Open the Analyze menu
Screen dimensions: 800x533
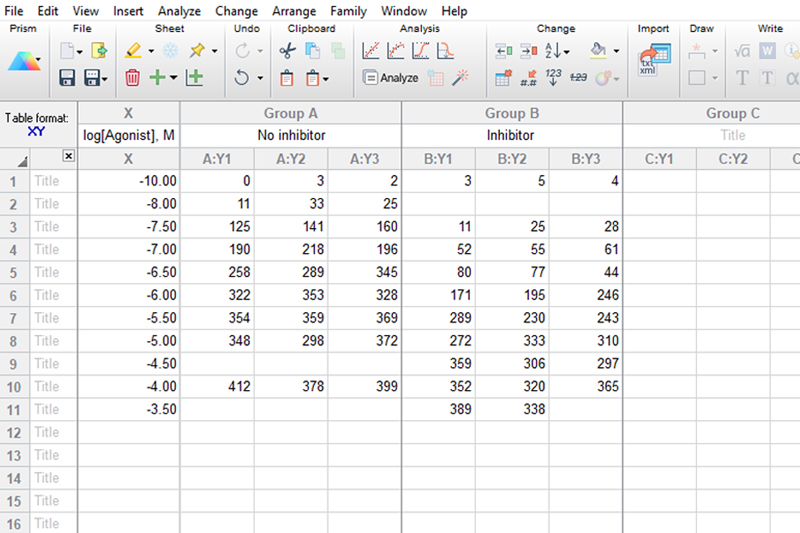tap(179, 11)
